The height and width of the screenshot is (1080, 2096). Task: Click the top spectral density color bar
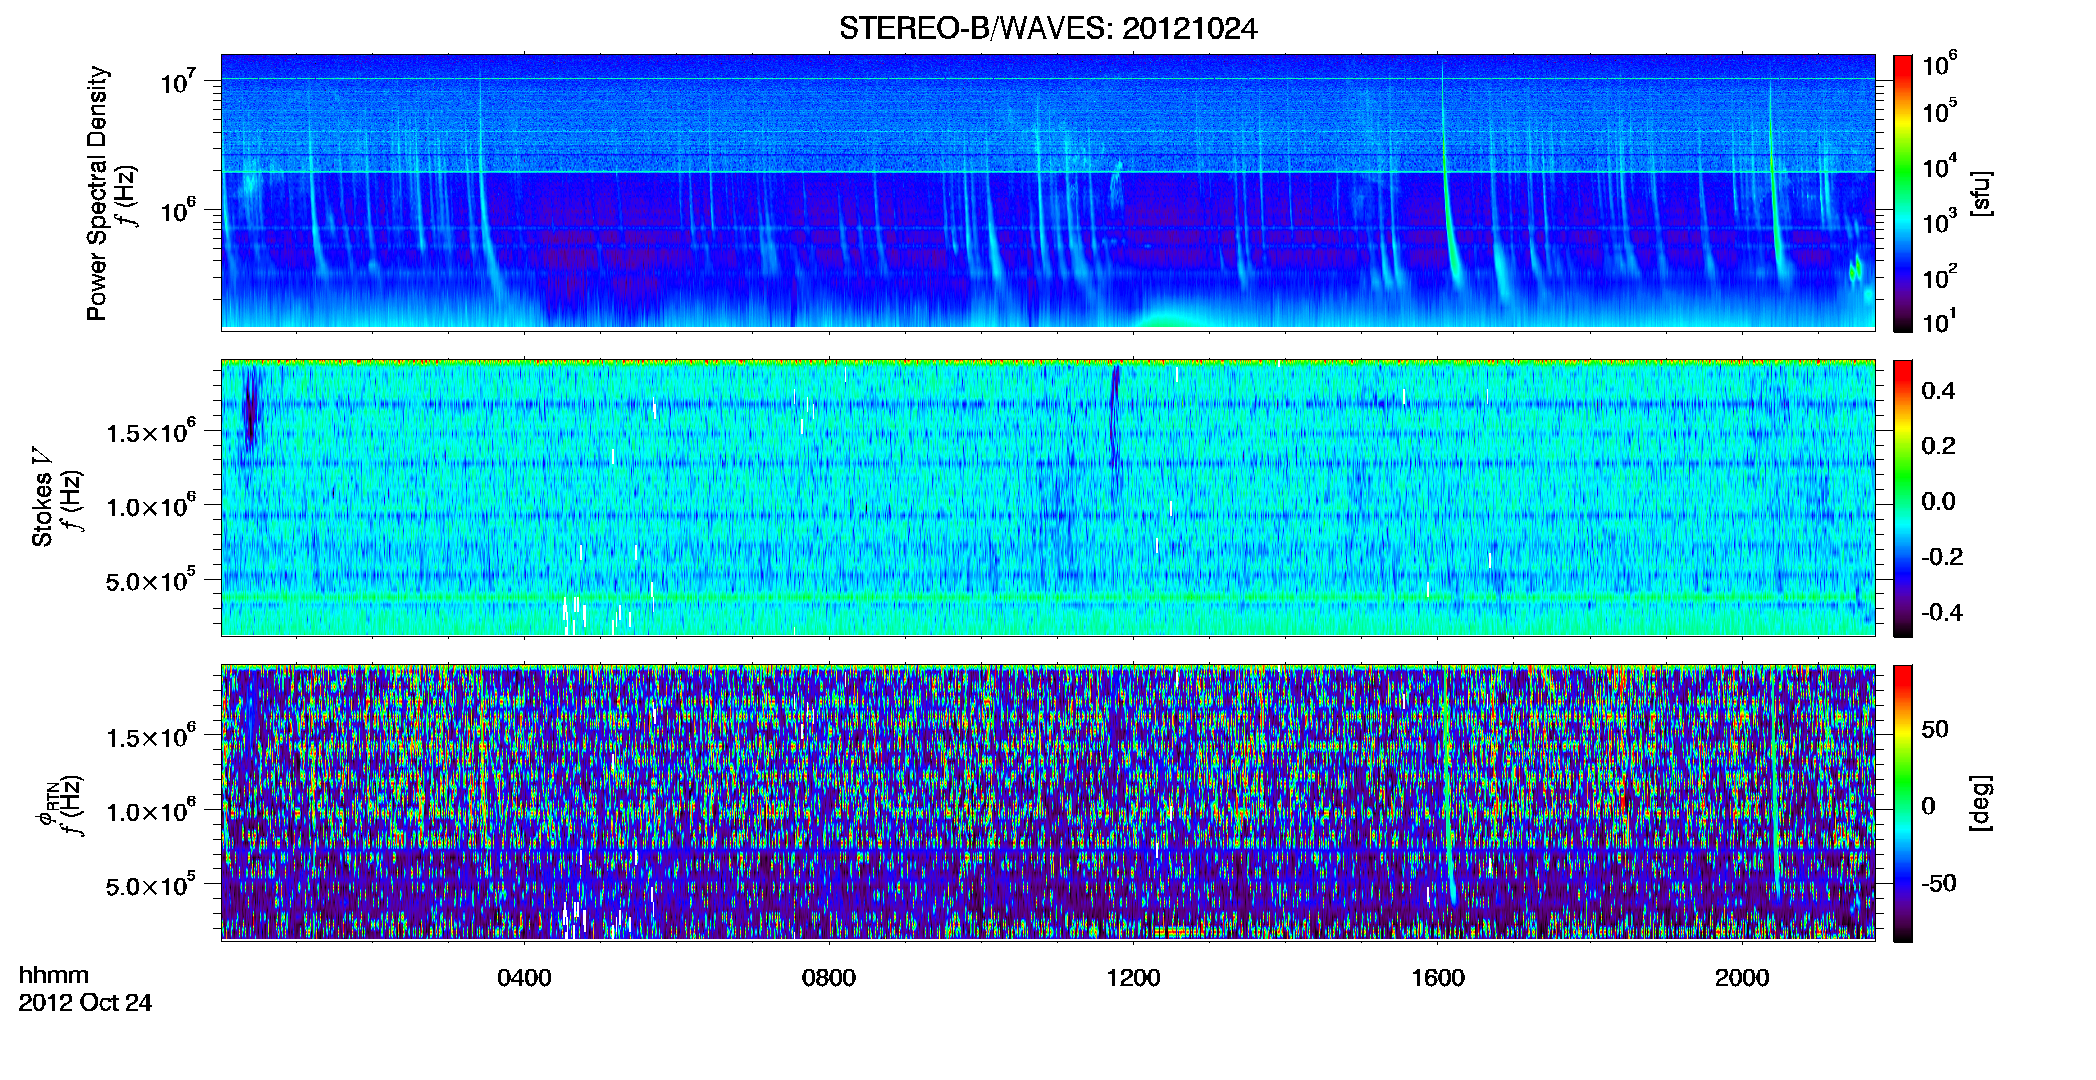(1902, 193)
